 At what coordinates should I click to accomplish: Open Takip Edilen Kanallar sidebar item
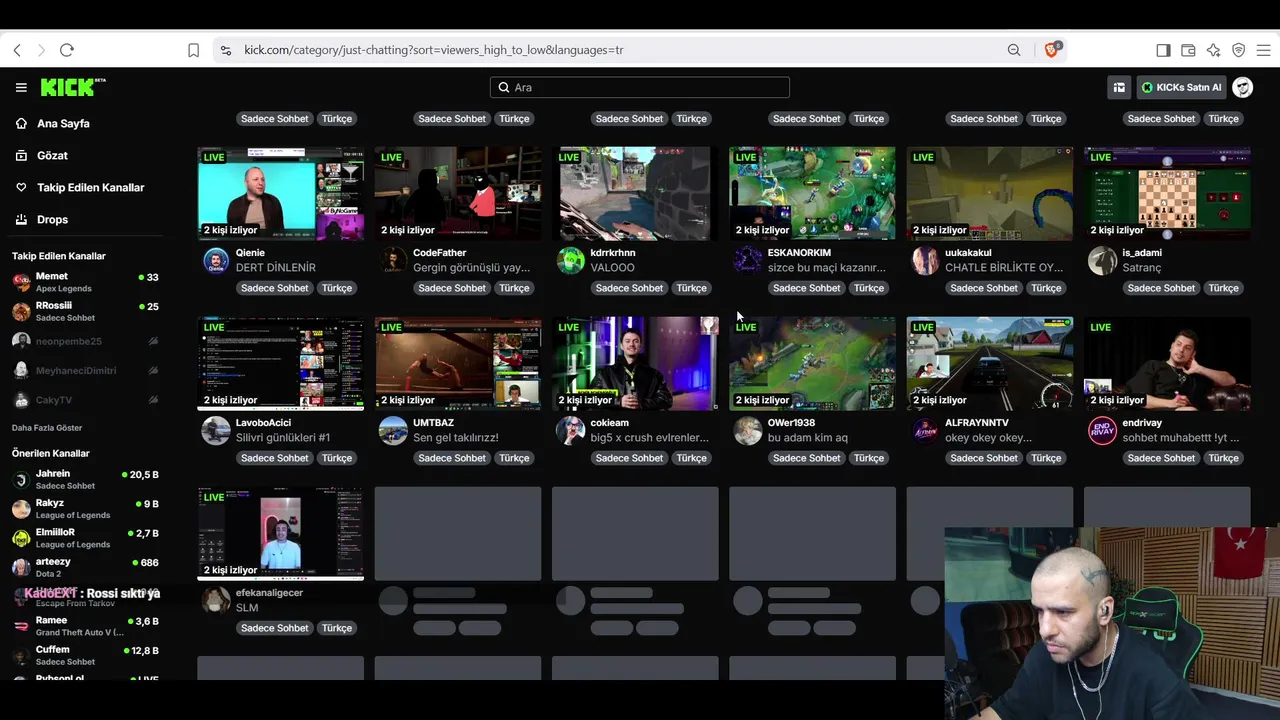point(90,188)
